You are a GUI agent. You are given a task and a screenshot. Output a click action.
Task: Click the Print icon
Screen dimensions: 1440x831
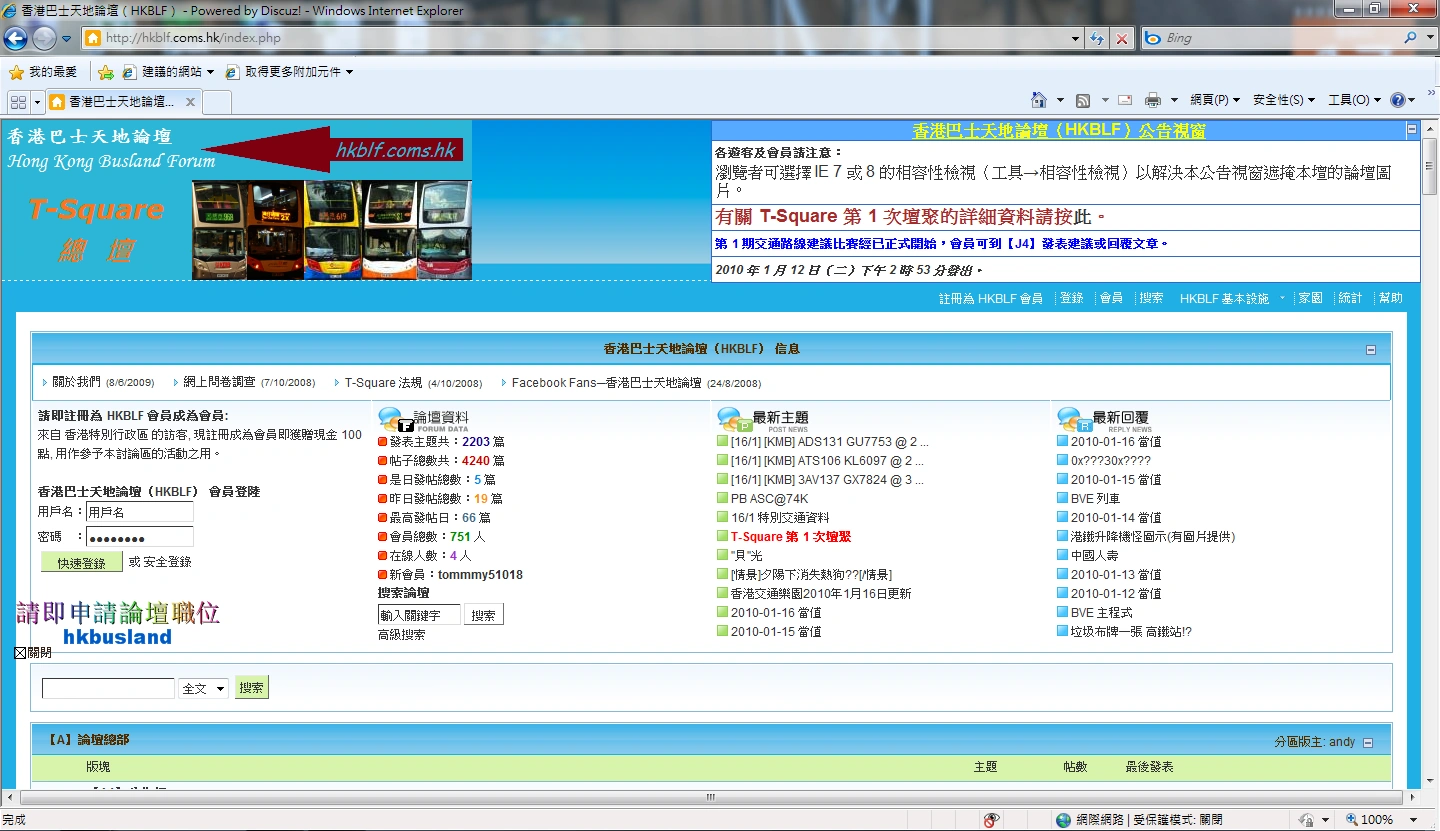1153,100
